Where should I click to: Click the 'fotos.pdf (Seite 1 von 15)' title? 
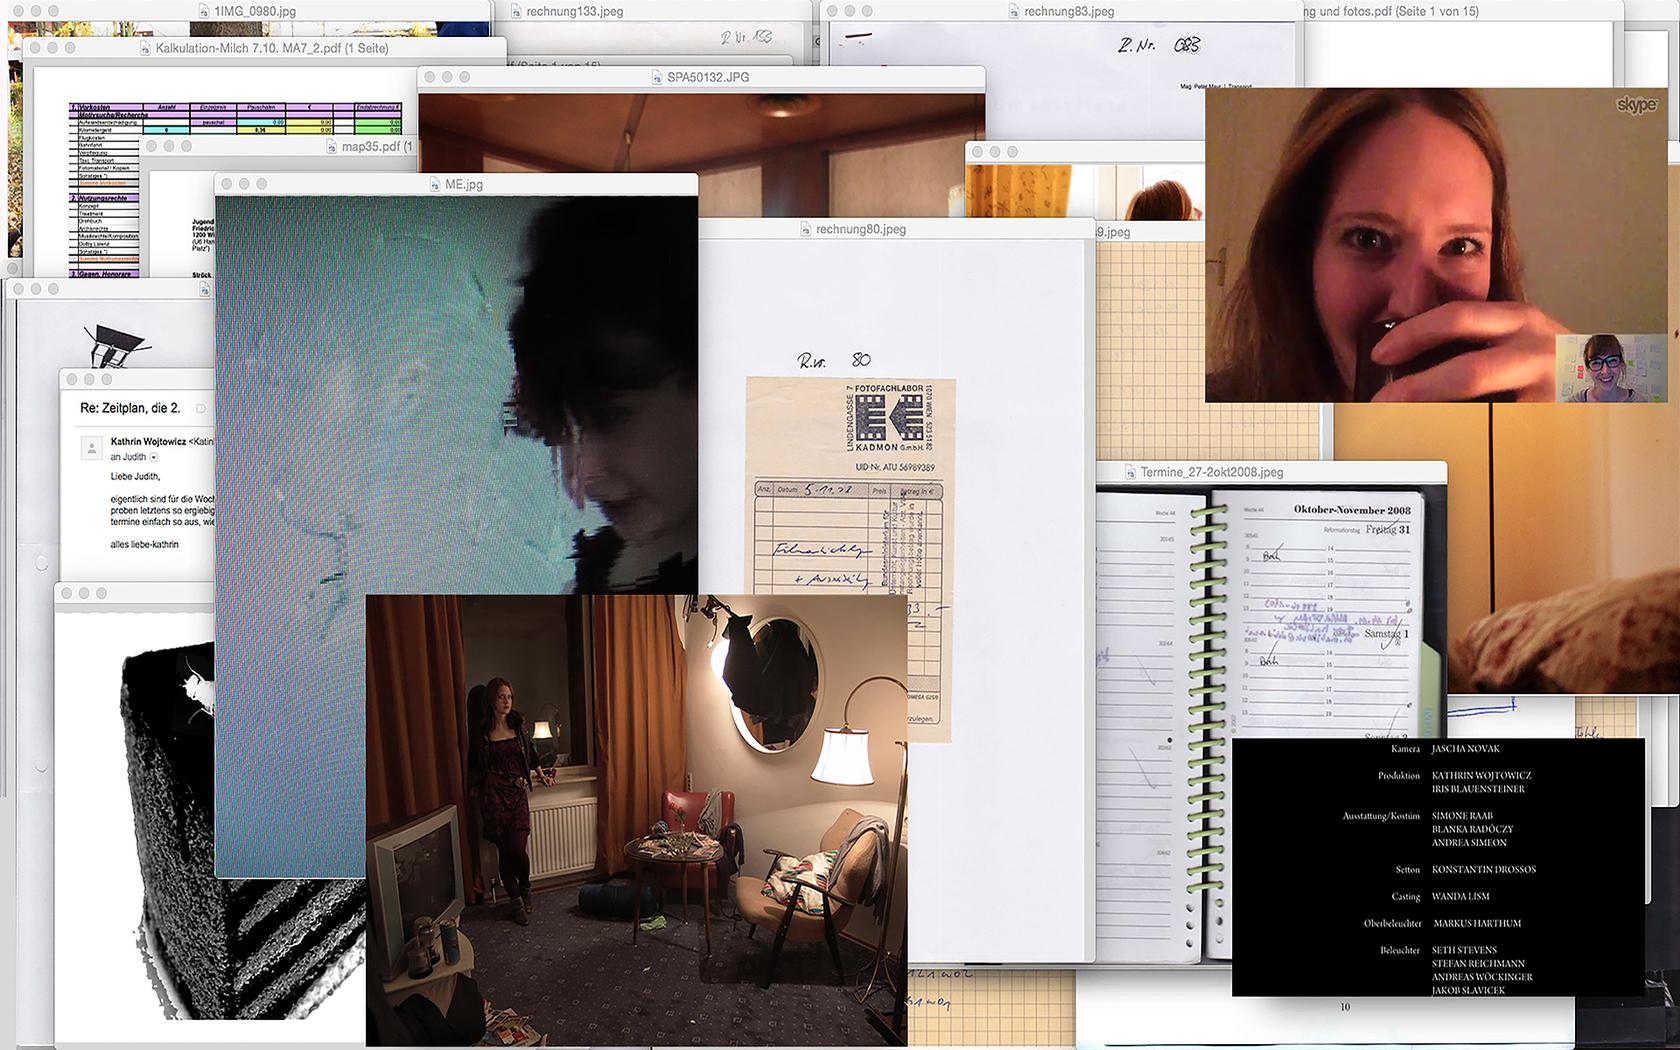point(1411,11)
